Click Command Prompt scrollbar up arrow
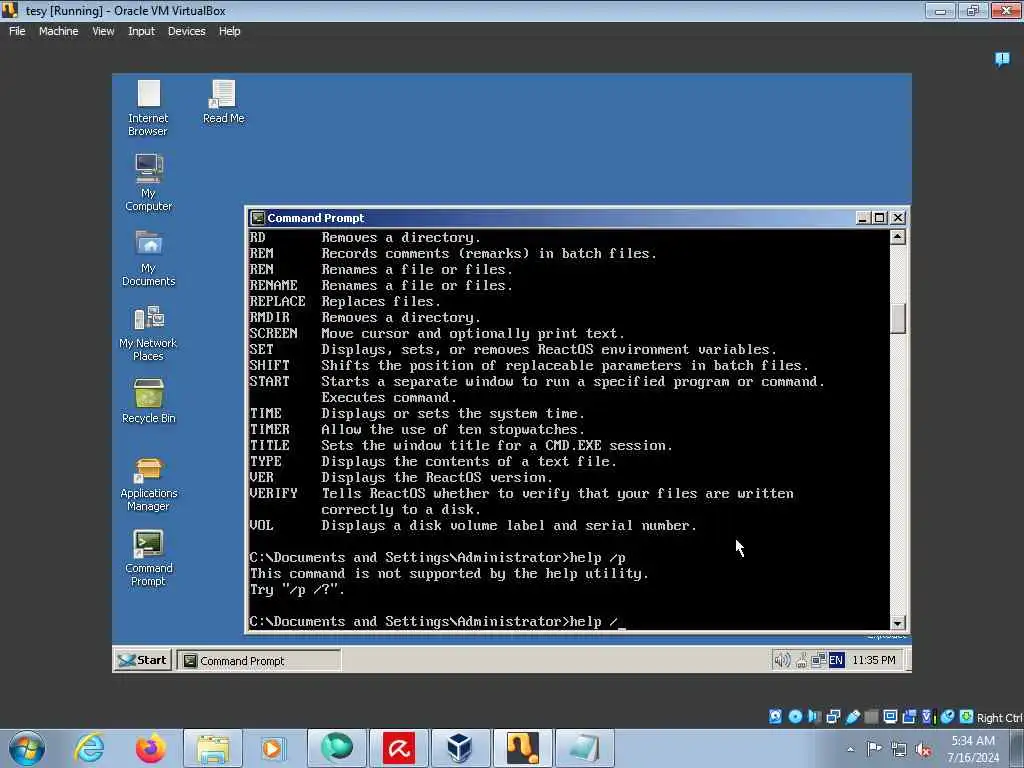 (898, 237)
